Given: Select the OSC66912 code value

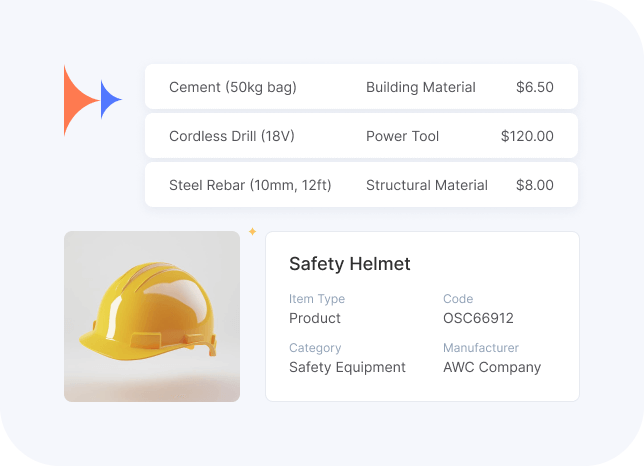Looking at the screenshot, I should (x=478, y=318).
